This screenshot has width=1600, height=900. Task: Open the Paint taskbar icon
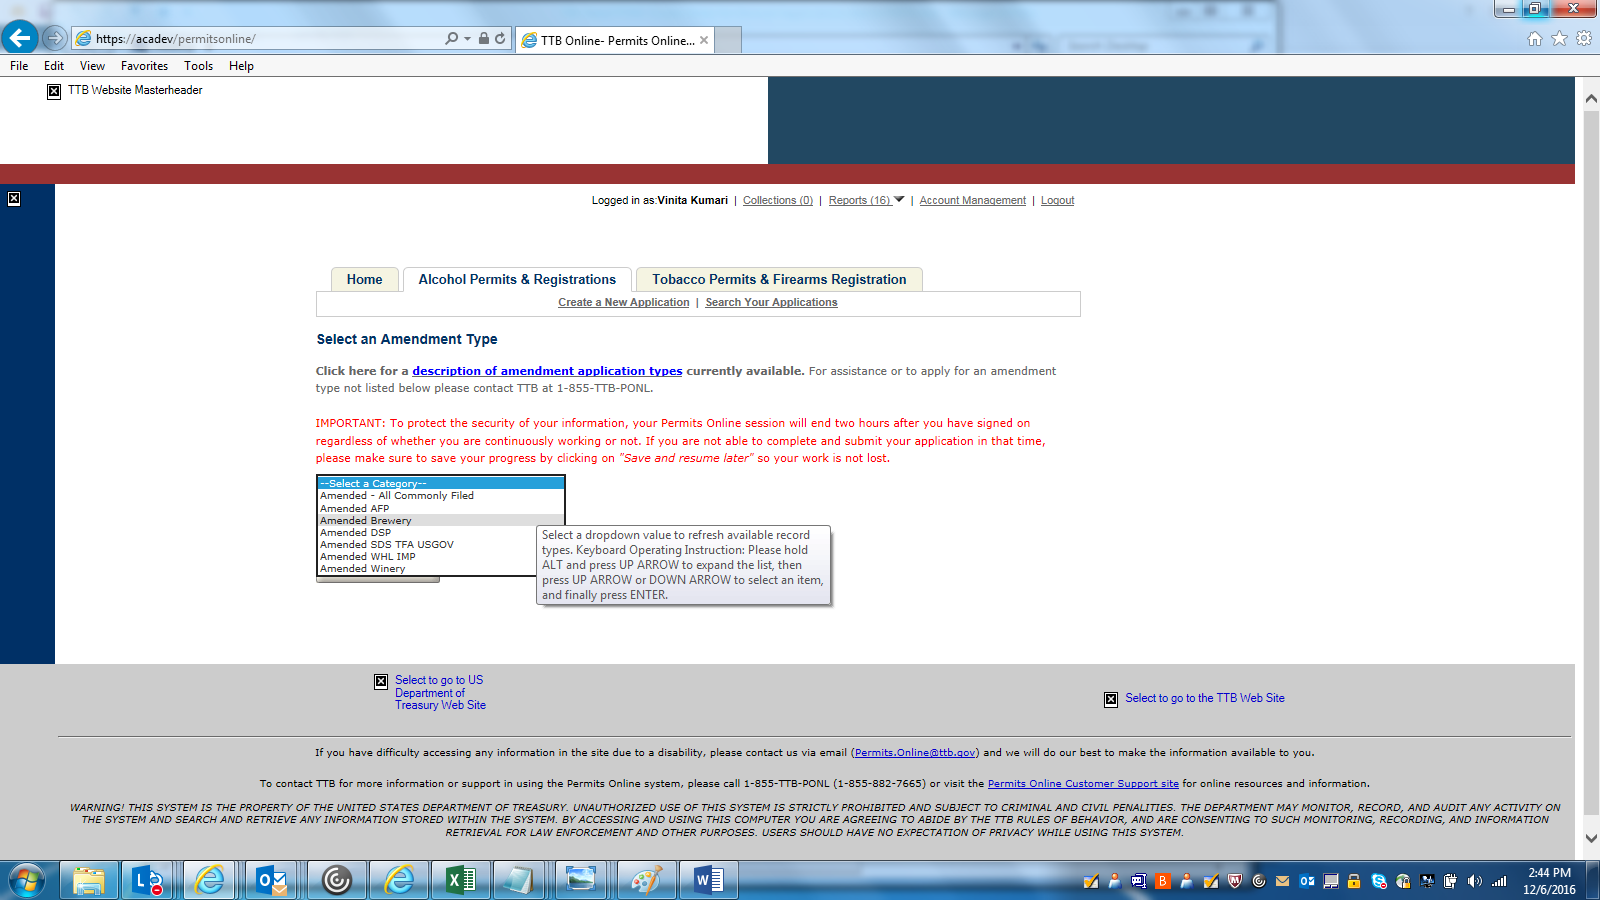pos(646,880)
